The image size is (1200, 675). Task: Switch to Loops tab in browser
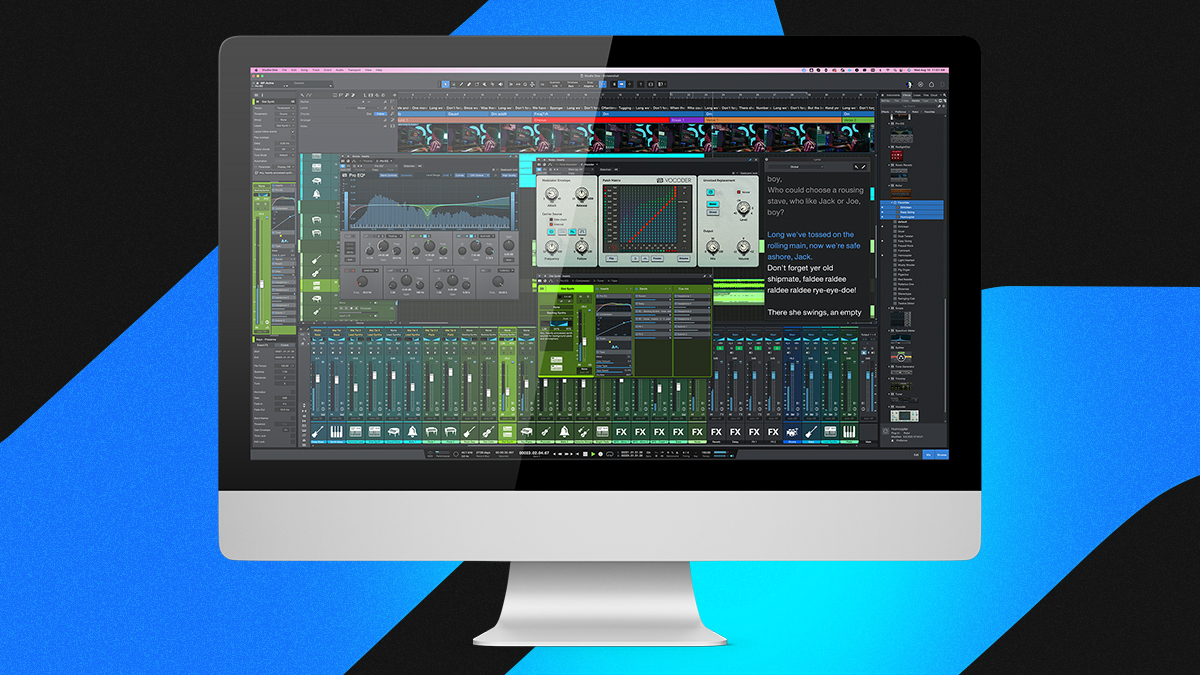tap(917, 95)
